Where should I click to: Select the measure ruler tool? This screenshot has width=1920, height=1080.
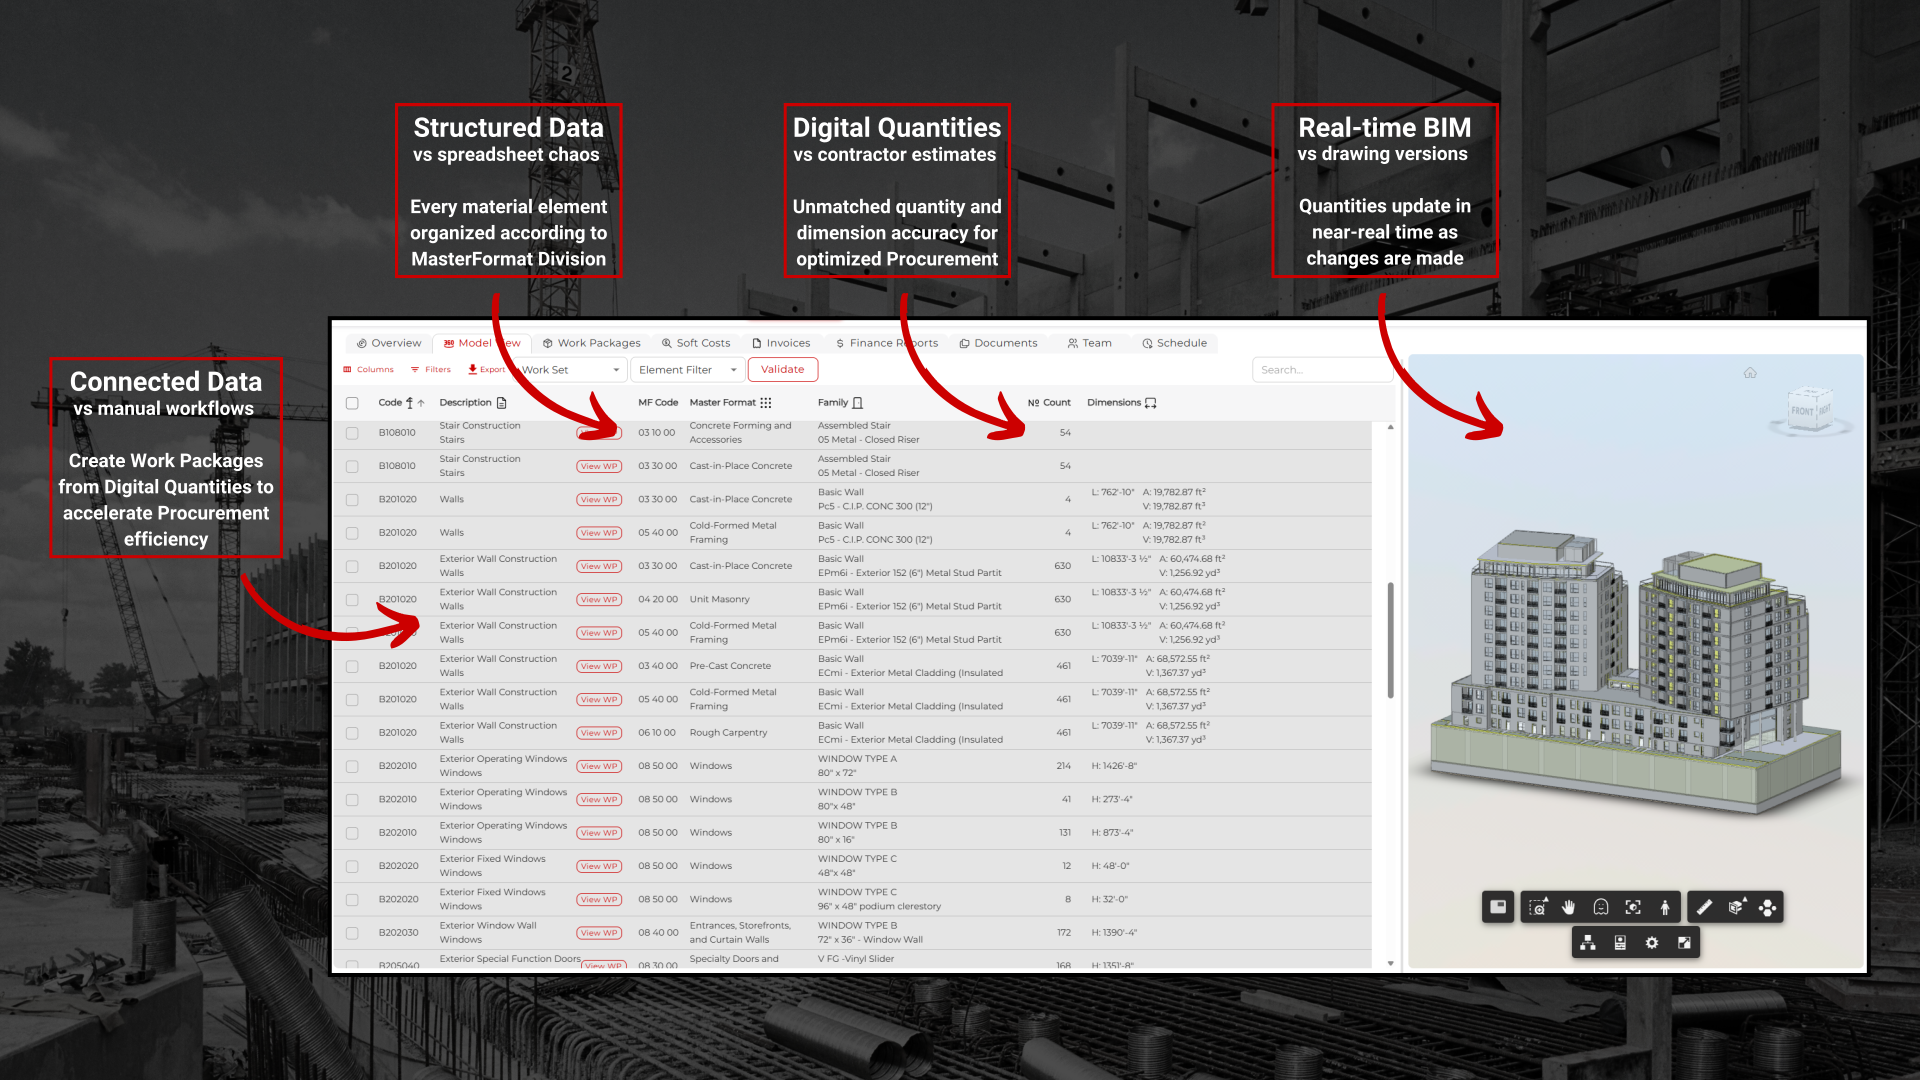point(1705,907)
